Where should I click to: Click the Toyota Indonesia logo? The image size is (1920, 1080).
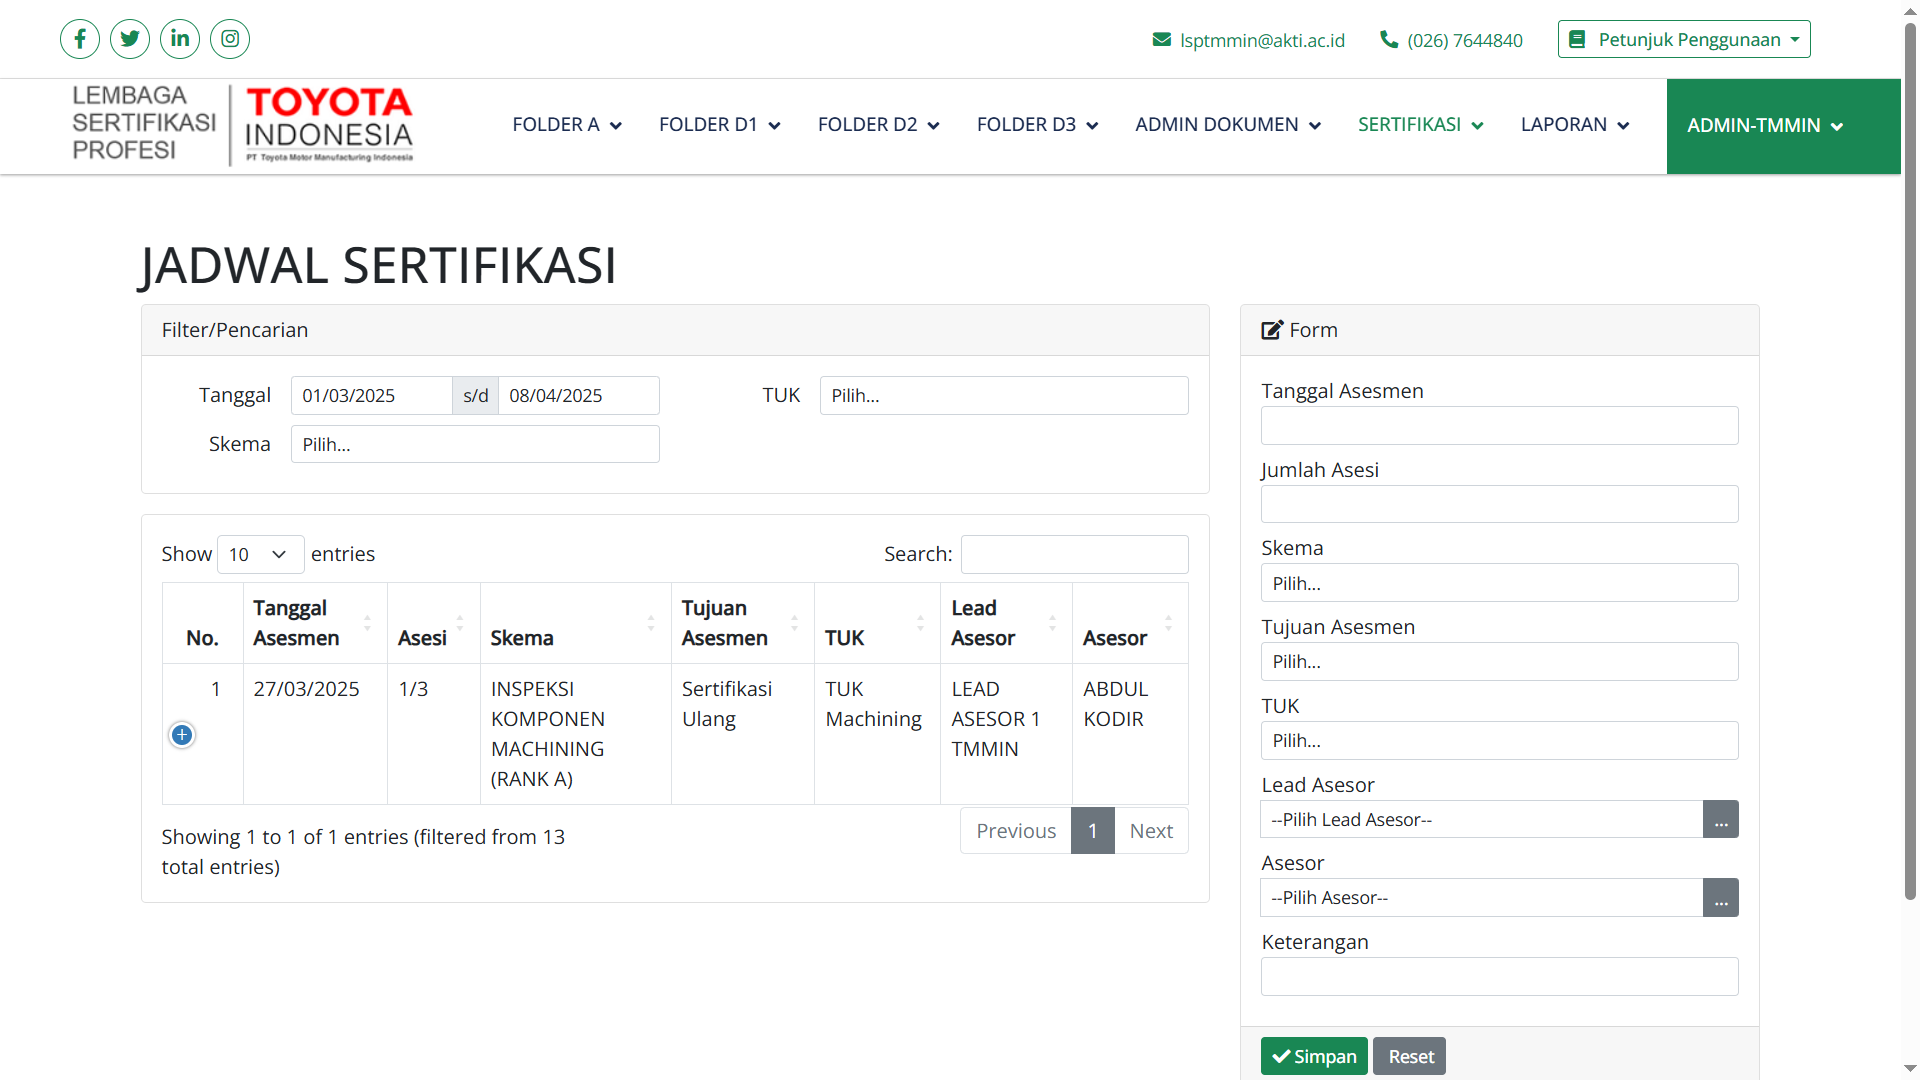[x=329, y=125]
